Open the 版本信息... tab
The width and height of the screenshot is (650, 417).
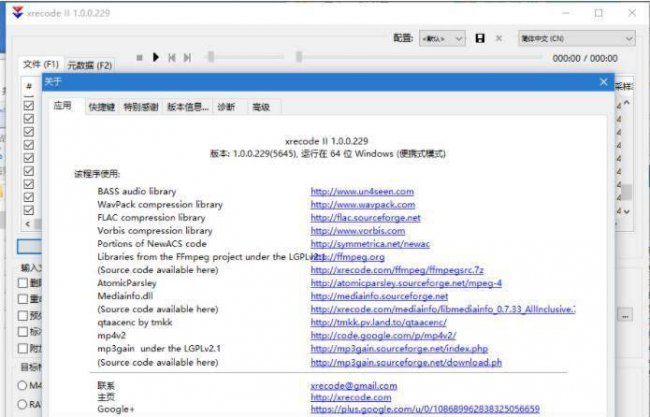coord(187,107)
